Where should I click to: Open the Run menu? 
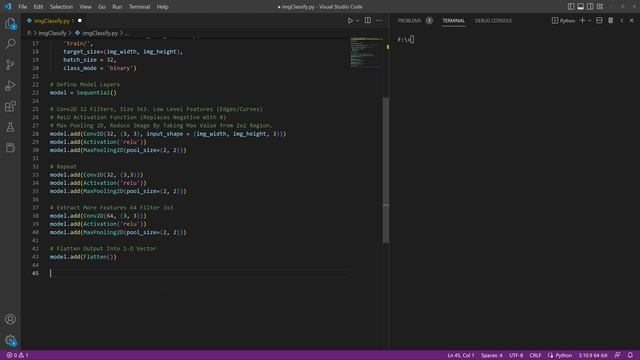tap(117, 7)
